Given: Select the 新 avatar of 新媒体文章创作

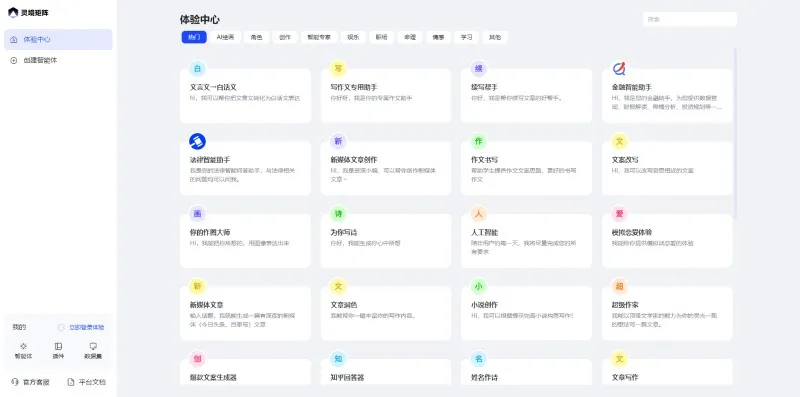Looking at the screenshot, I should [338, 141].
